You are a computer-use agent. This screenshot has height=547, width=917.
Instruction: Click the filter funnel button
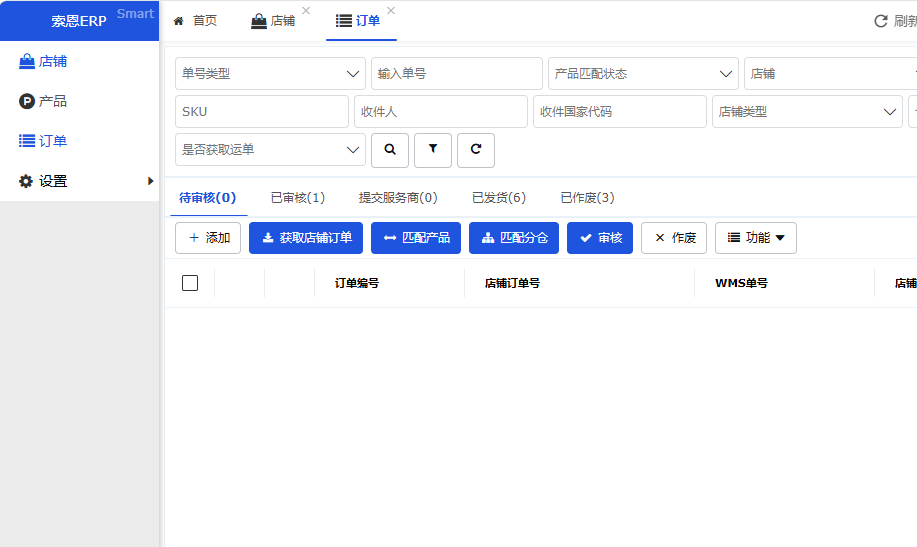click(x=433, y=150)
